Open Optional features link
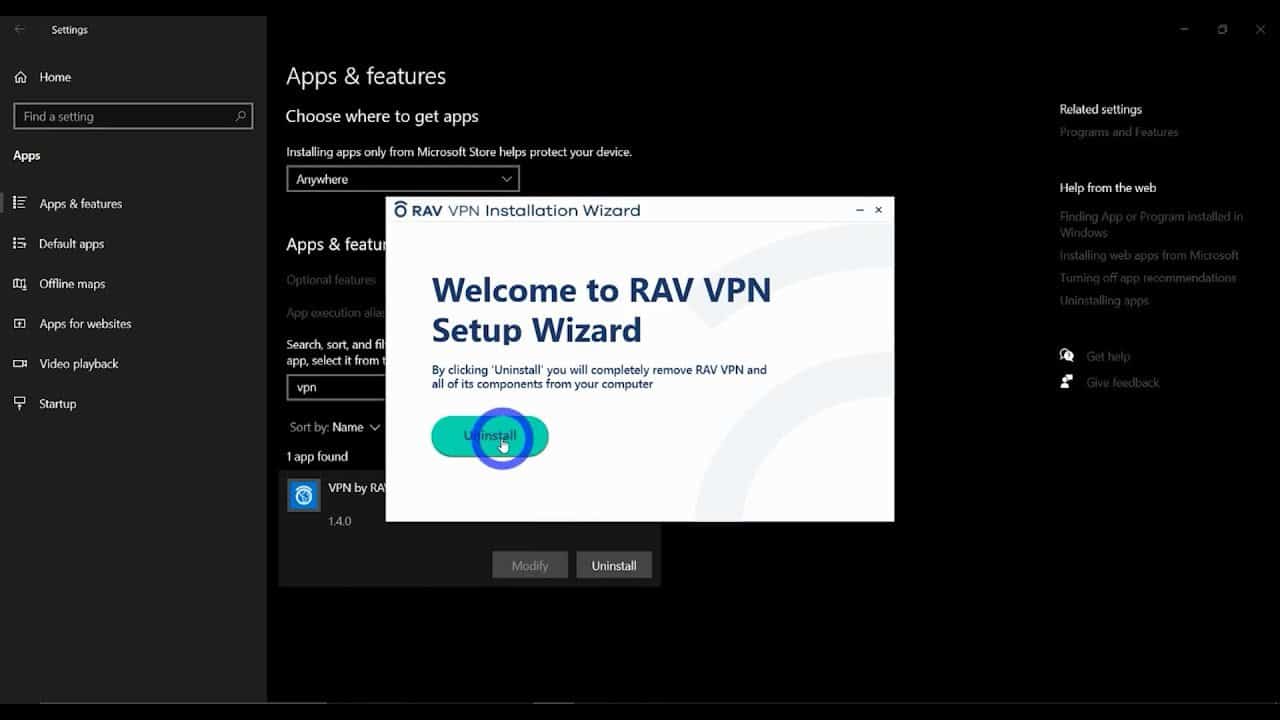Screen dimensions: 1280x720 tap(331, 280)
